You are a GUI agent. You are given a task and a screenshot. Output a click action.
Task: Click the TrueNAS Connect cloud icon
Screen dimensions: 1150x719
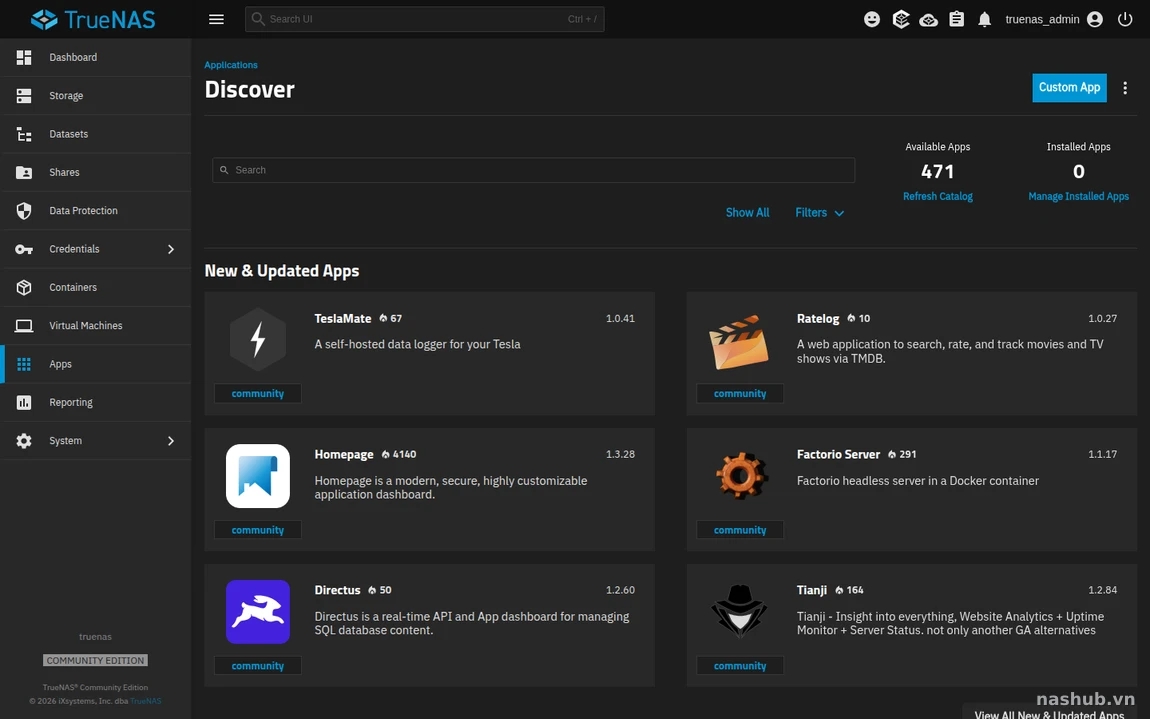(x=929, y=19)
